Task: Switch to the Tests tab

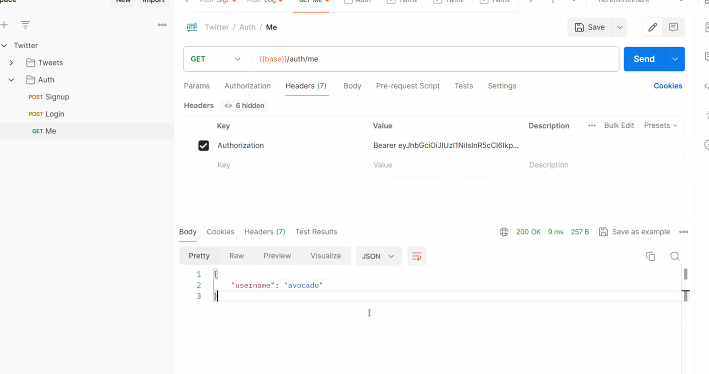Action: coord(464,86)
